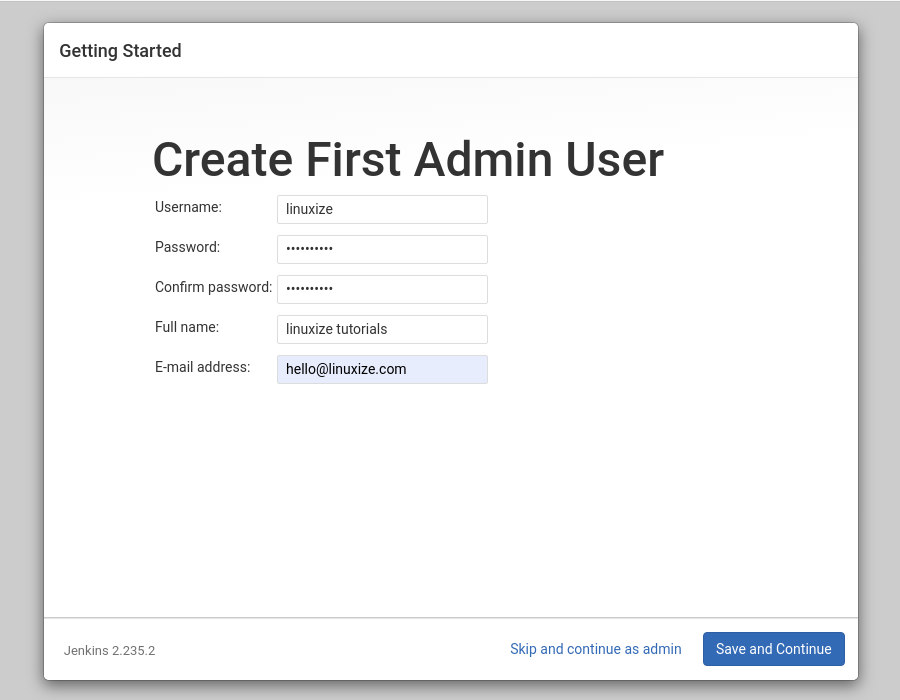The image size is (900, 700).
Task: Click the masked dots in the Password field
Action: point(309,249)
